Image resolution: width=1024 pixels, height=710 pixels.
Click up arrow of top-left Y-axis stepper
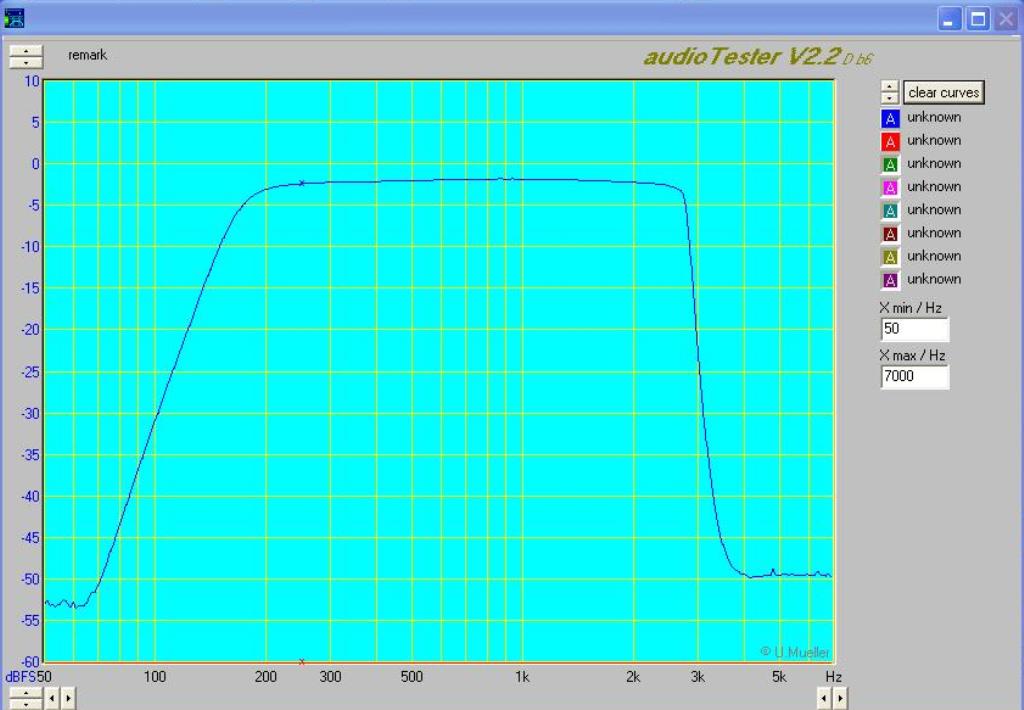26,51
